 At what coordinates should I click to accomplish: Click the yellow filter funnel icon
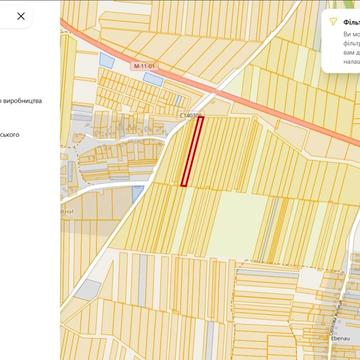[332, 22]
